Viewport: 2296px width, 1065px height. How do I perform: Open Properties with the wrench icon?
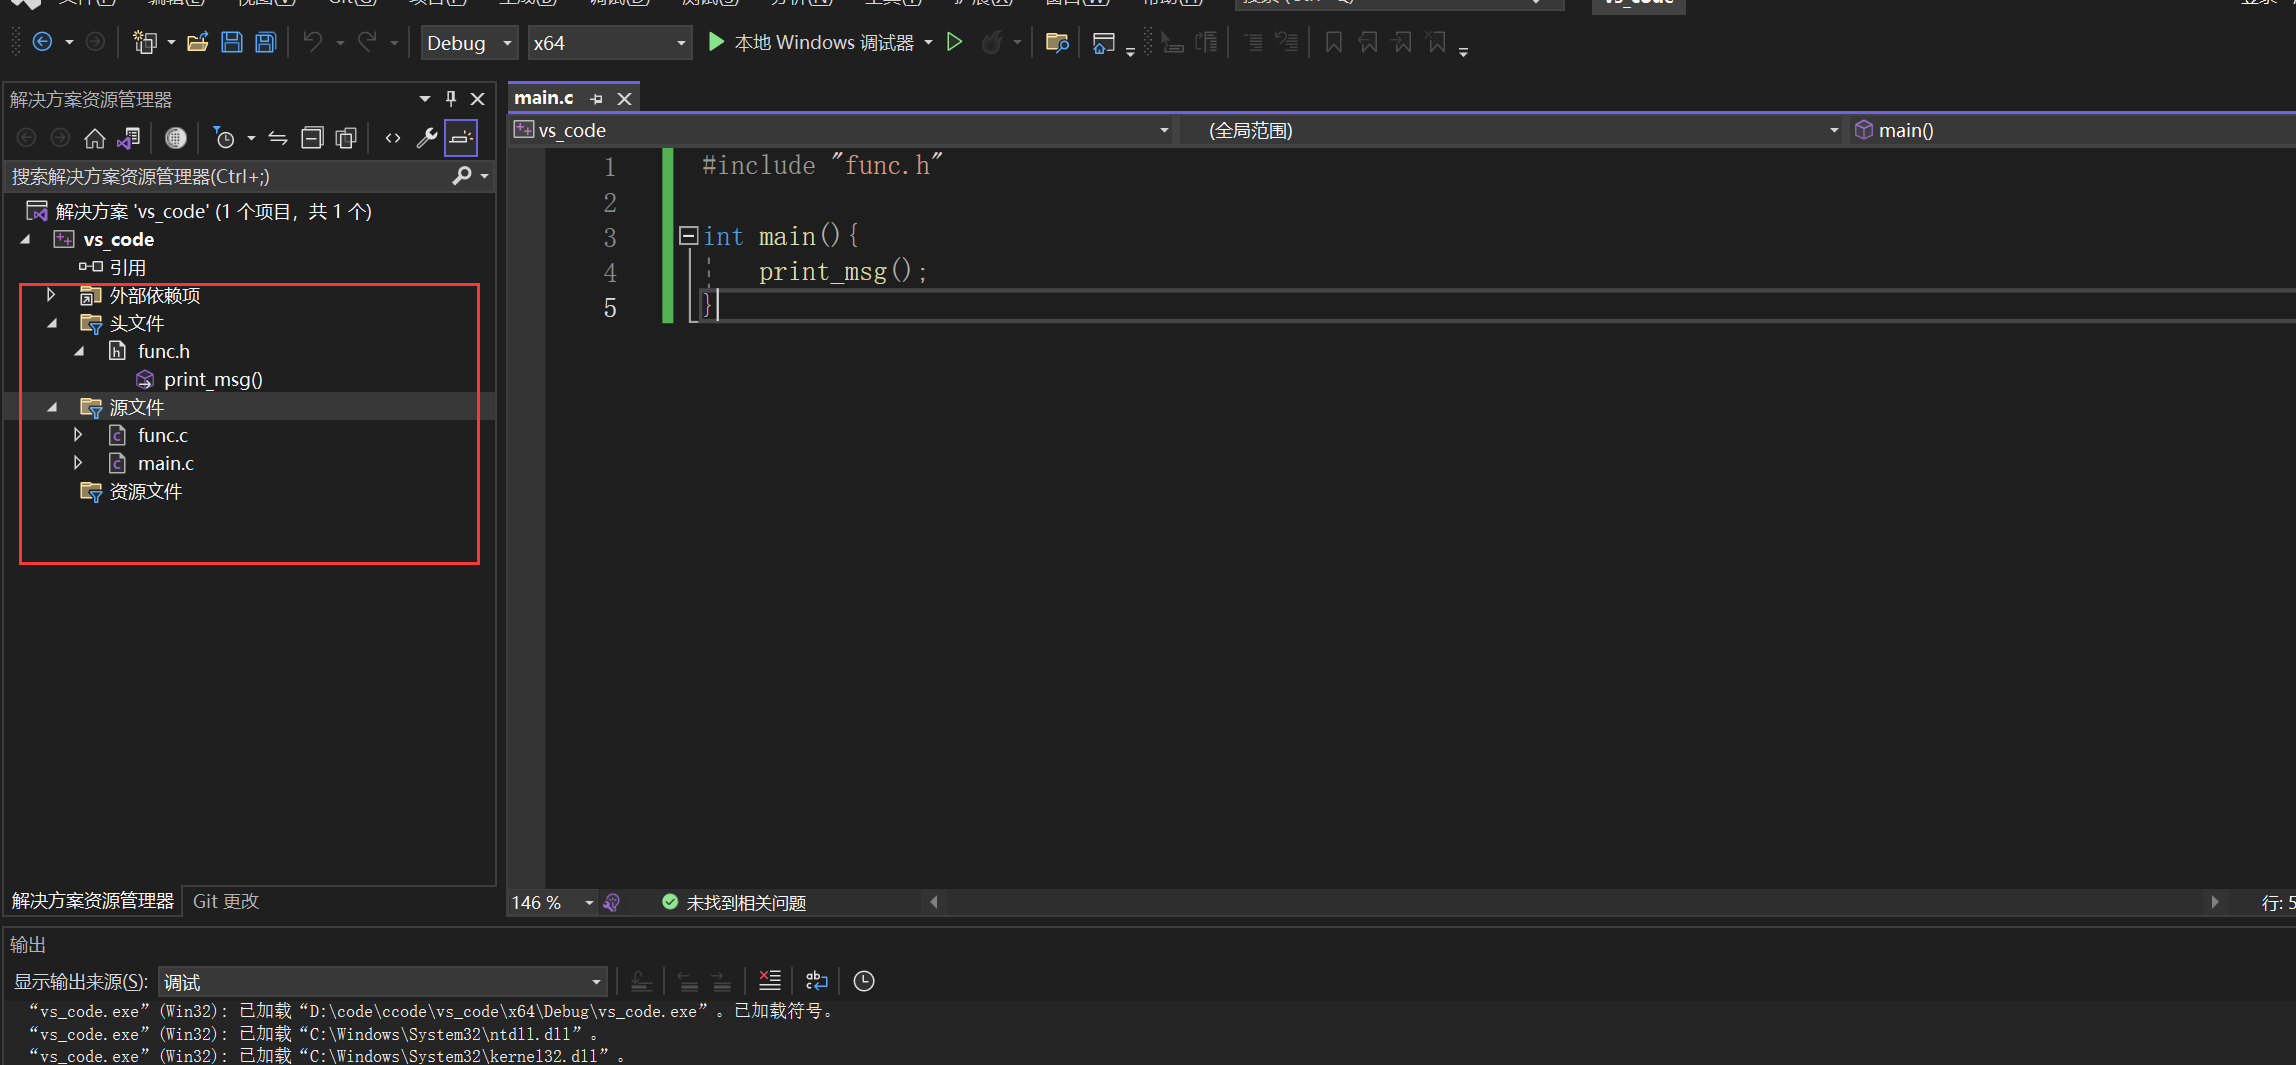point(427,138)
